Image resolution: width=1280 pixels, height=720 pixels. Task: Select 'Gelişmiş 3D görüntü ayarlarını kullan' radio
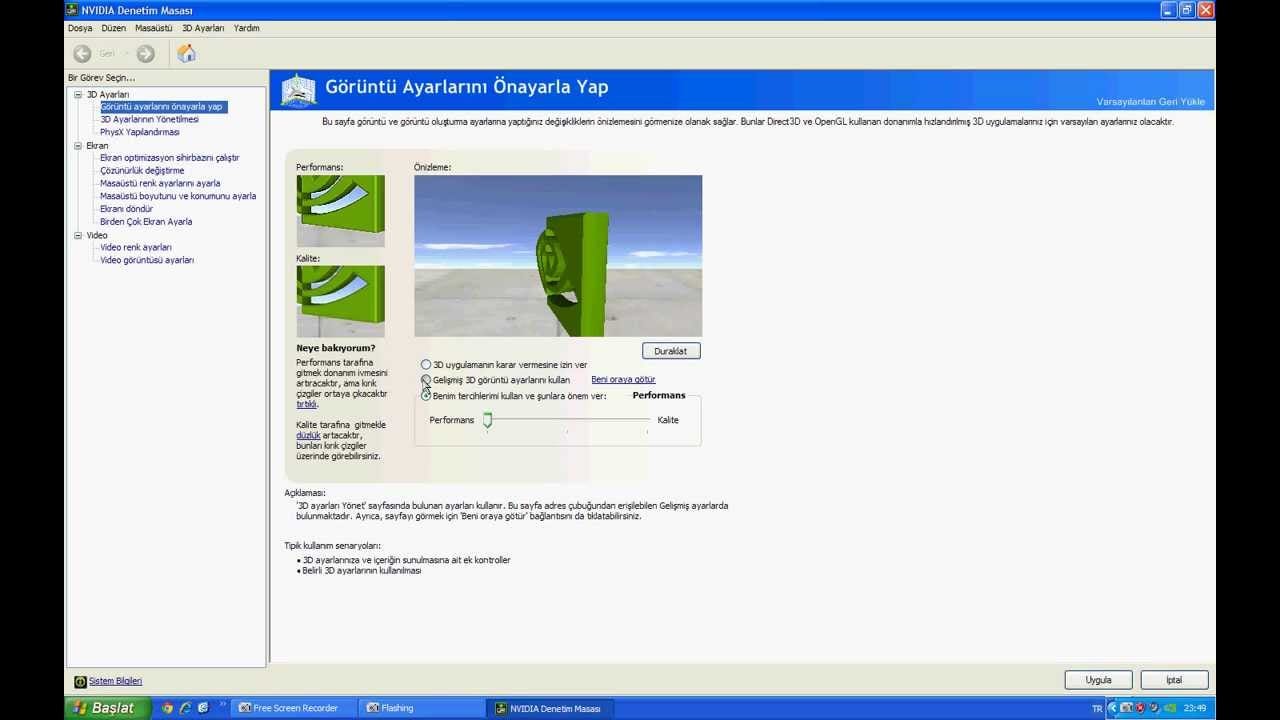point(426,380)
